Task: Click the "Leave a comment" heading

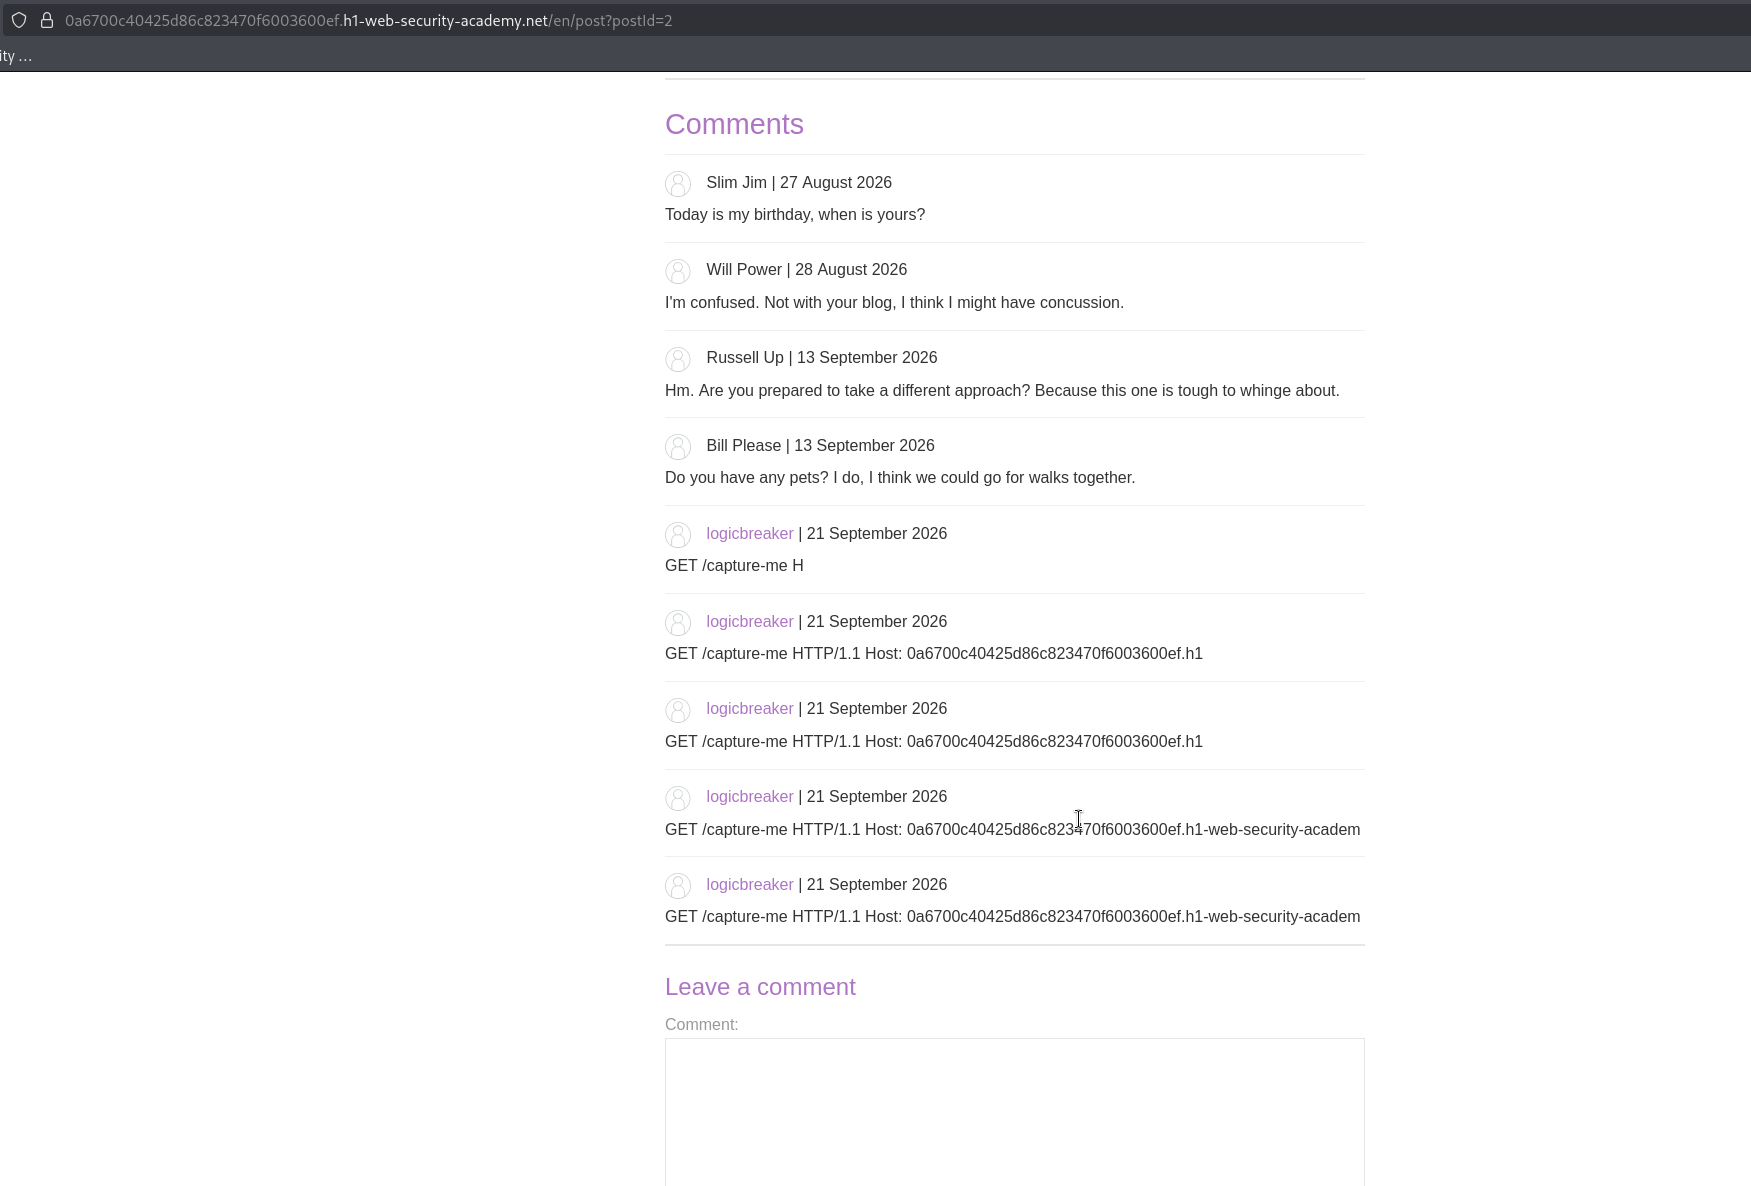Action: point(760,987)
